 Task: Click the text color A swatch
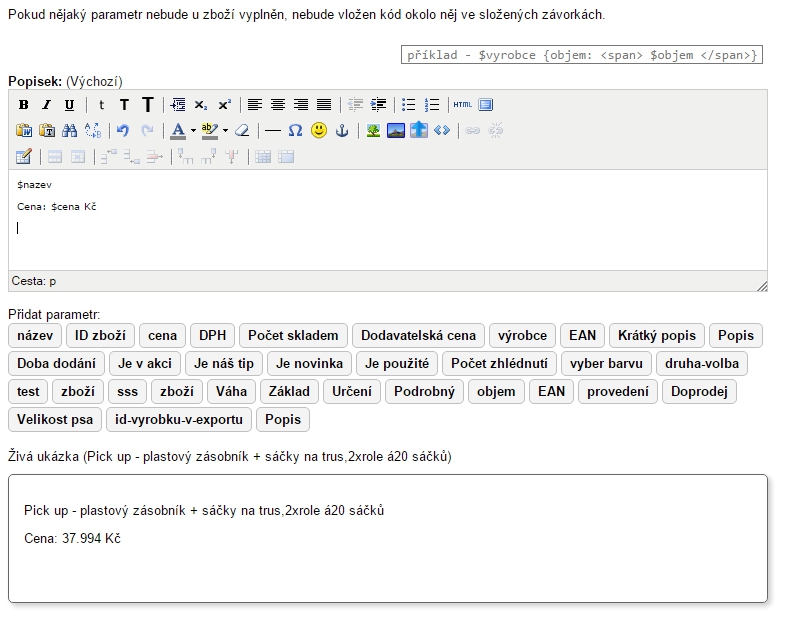coord(178,130)
